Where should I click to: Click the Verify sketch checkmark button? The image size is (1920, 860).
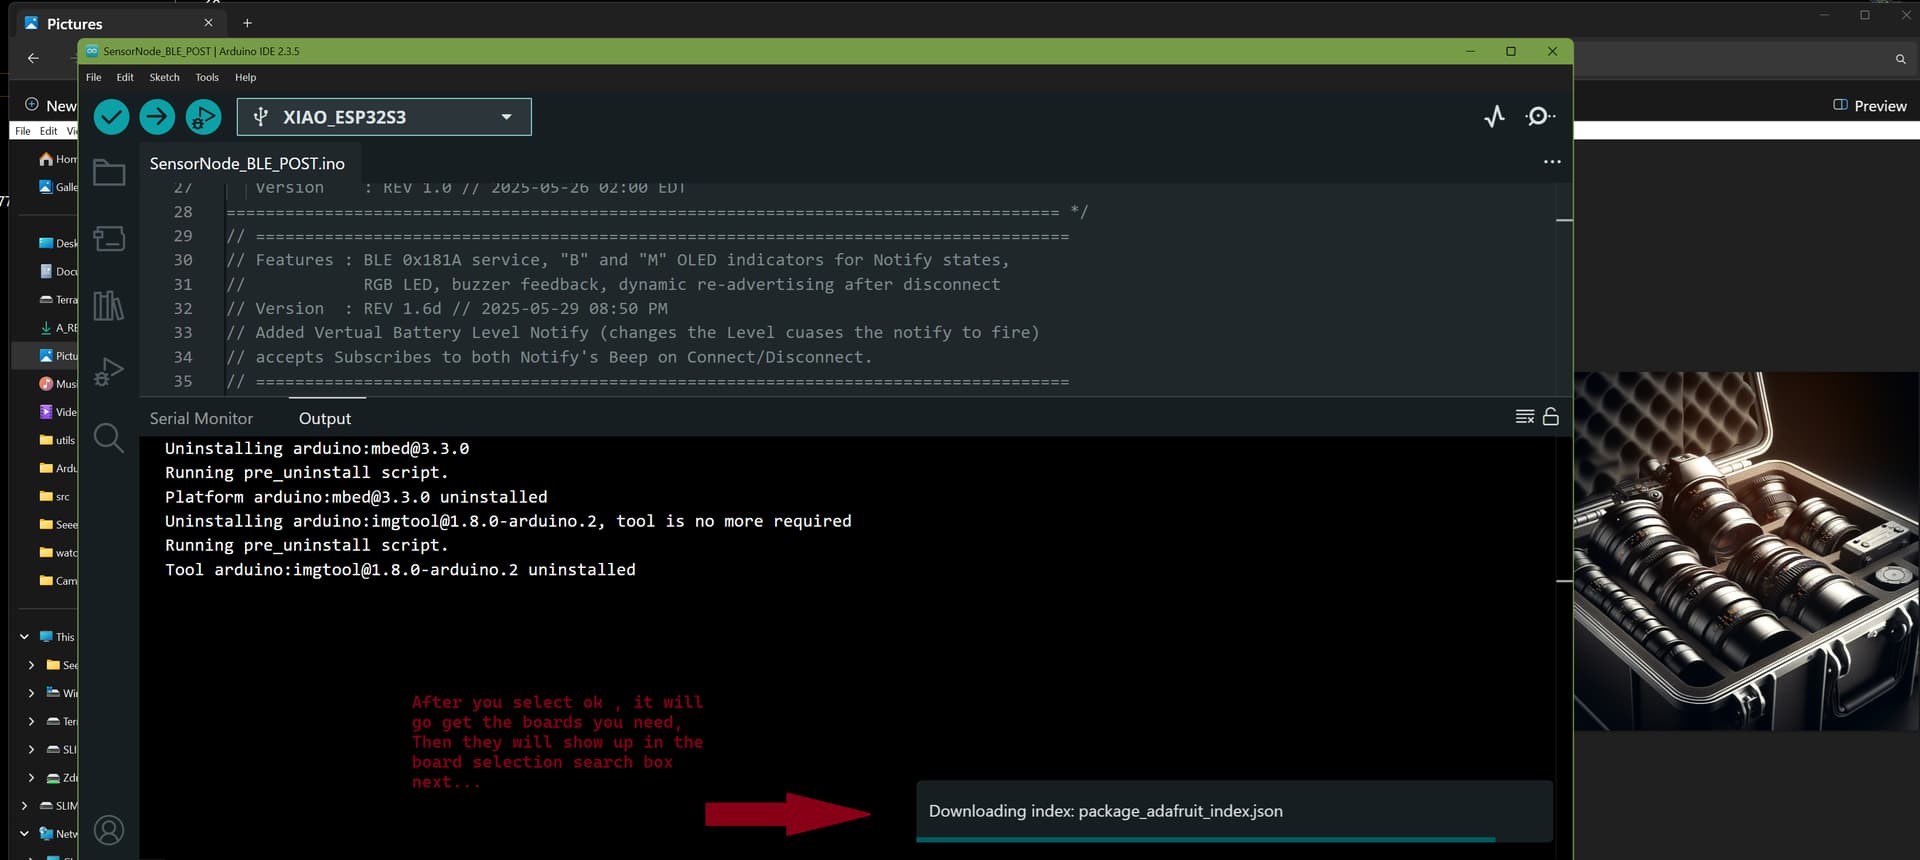pos(111,117)
